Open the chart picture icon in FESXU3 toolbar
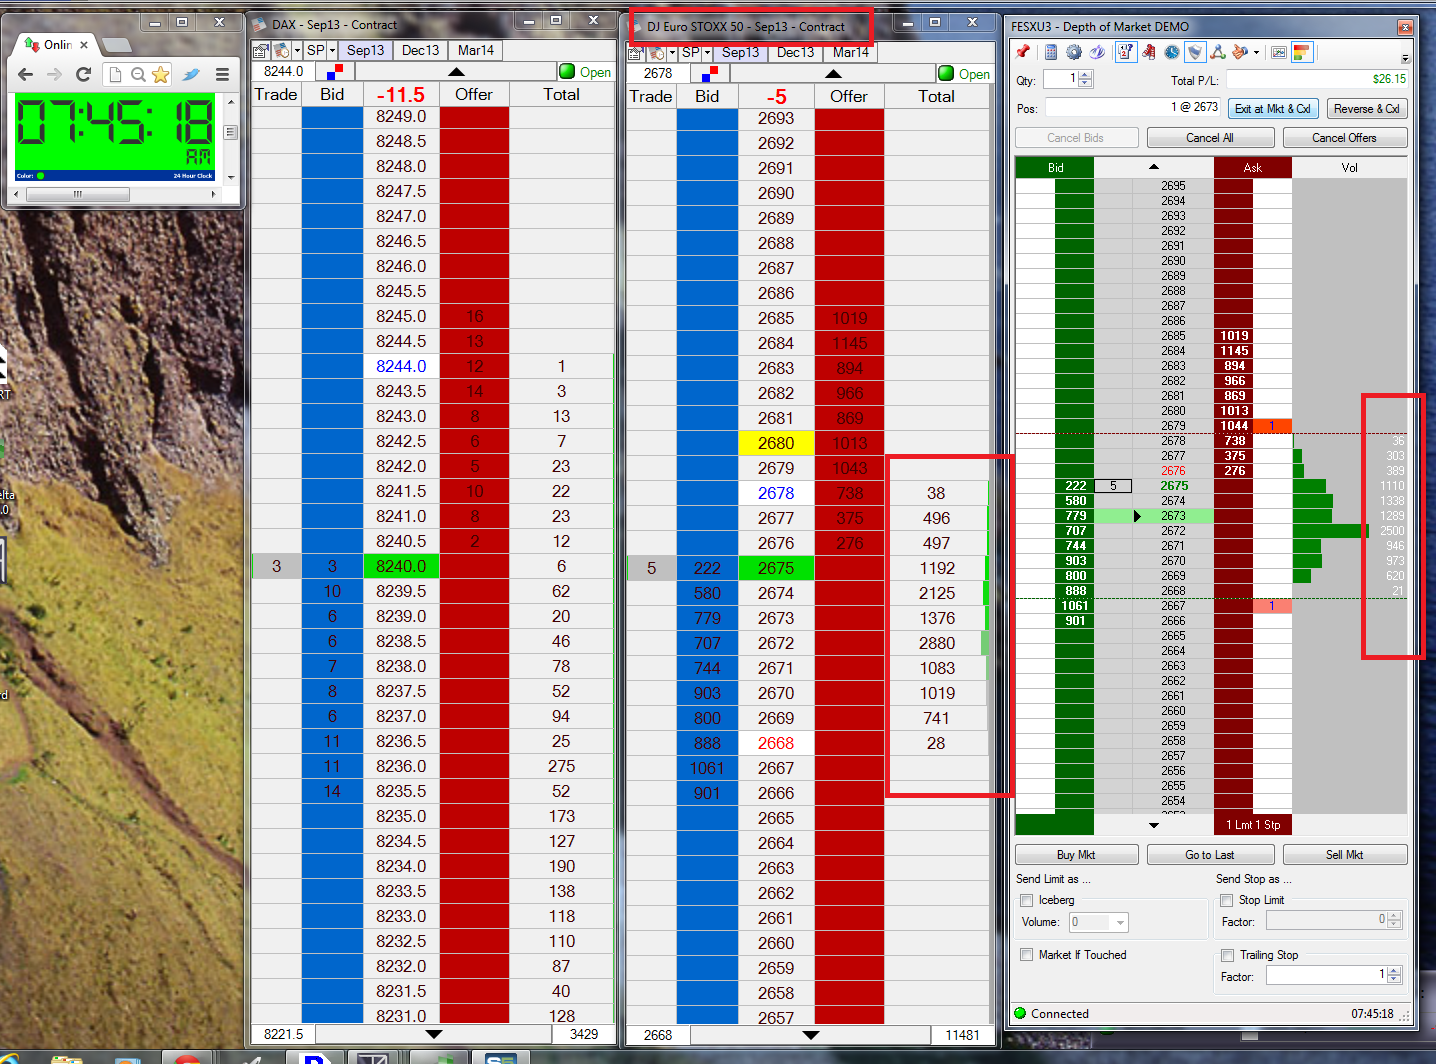1436x1064 pixels. point(1278,52)
